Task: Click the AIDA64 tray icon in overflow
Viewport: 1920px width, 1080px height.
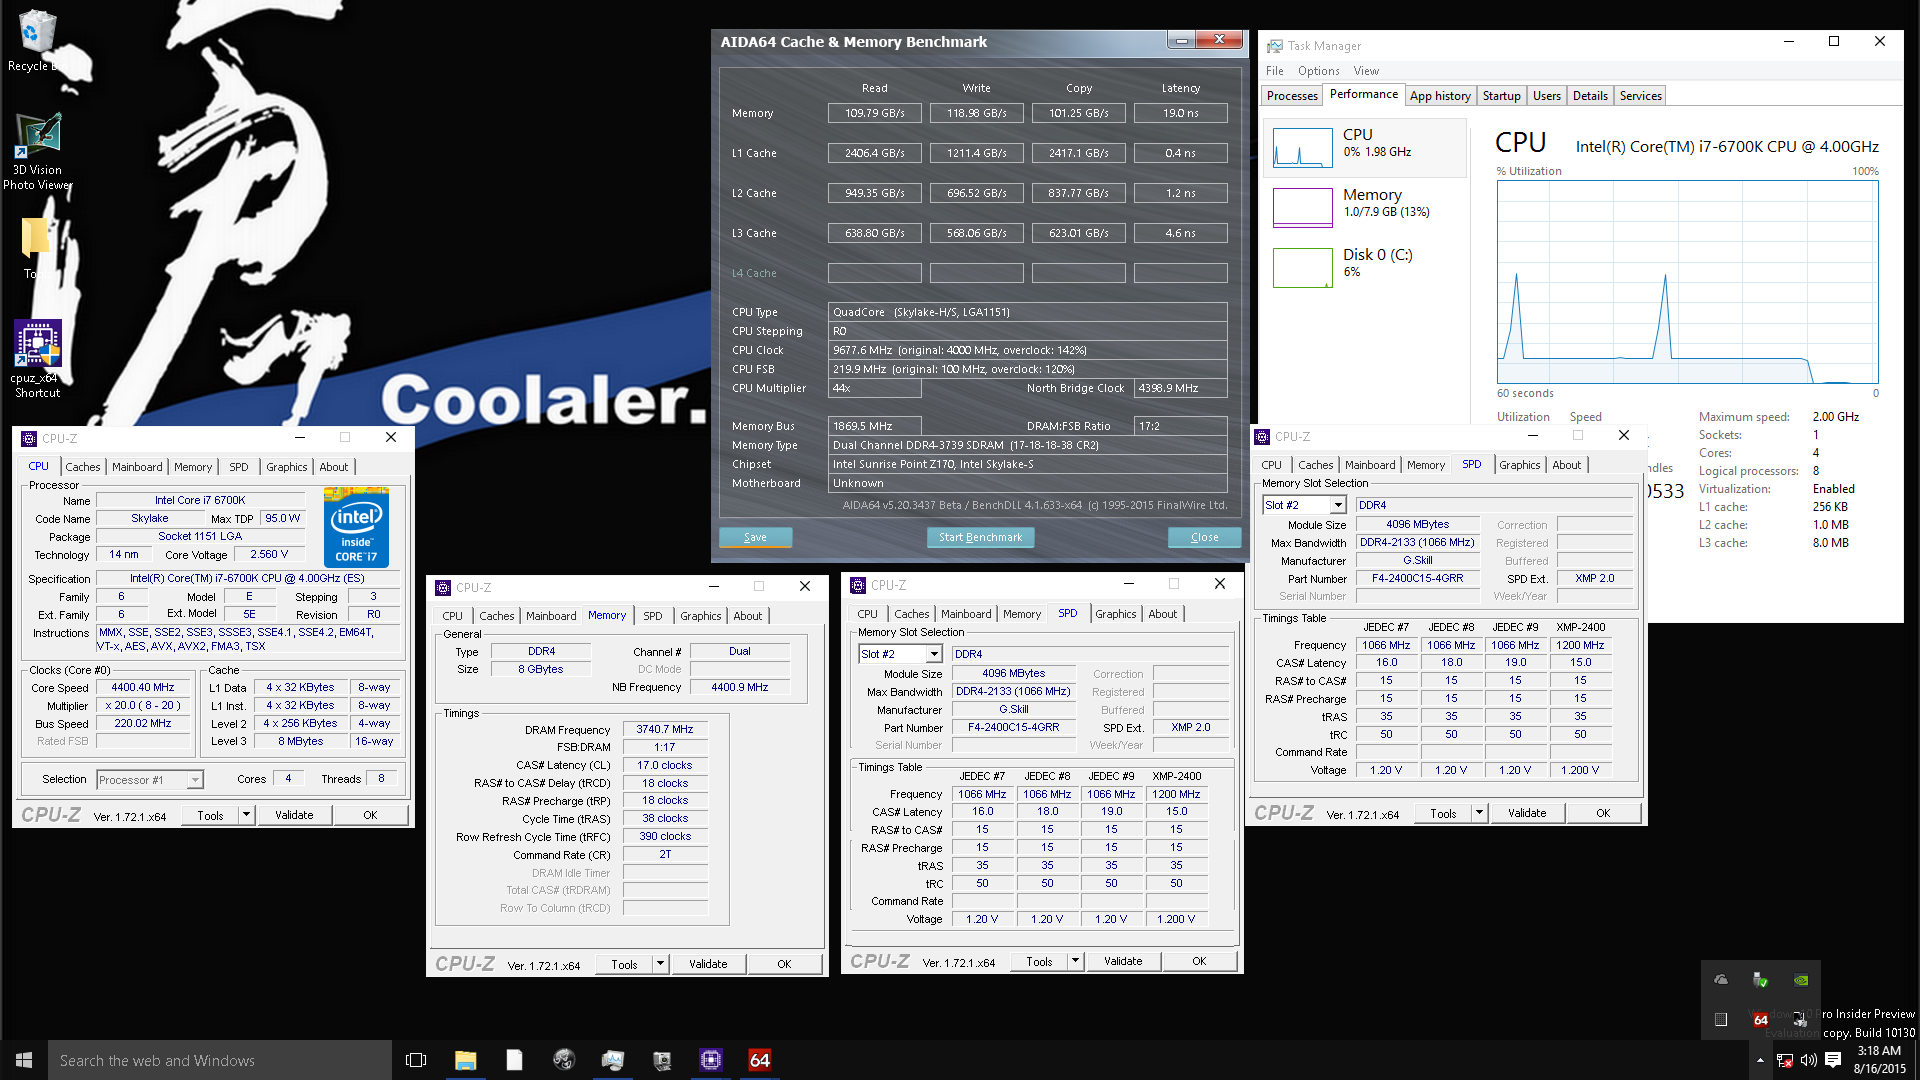Action: [1760, 1020]
